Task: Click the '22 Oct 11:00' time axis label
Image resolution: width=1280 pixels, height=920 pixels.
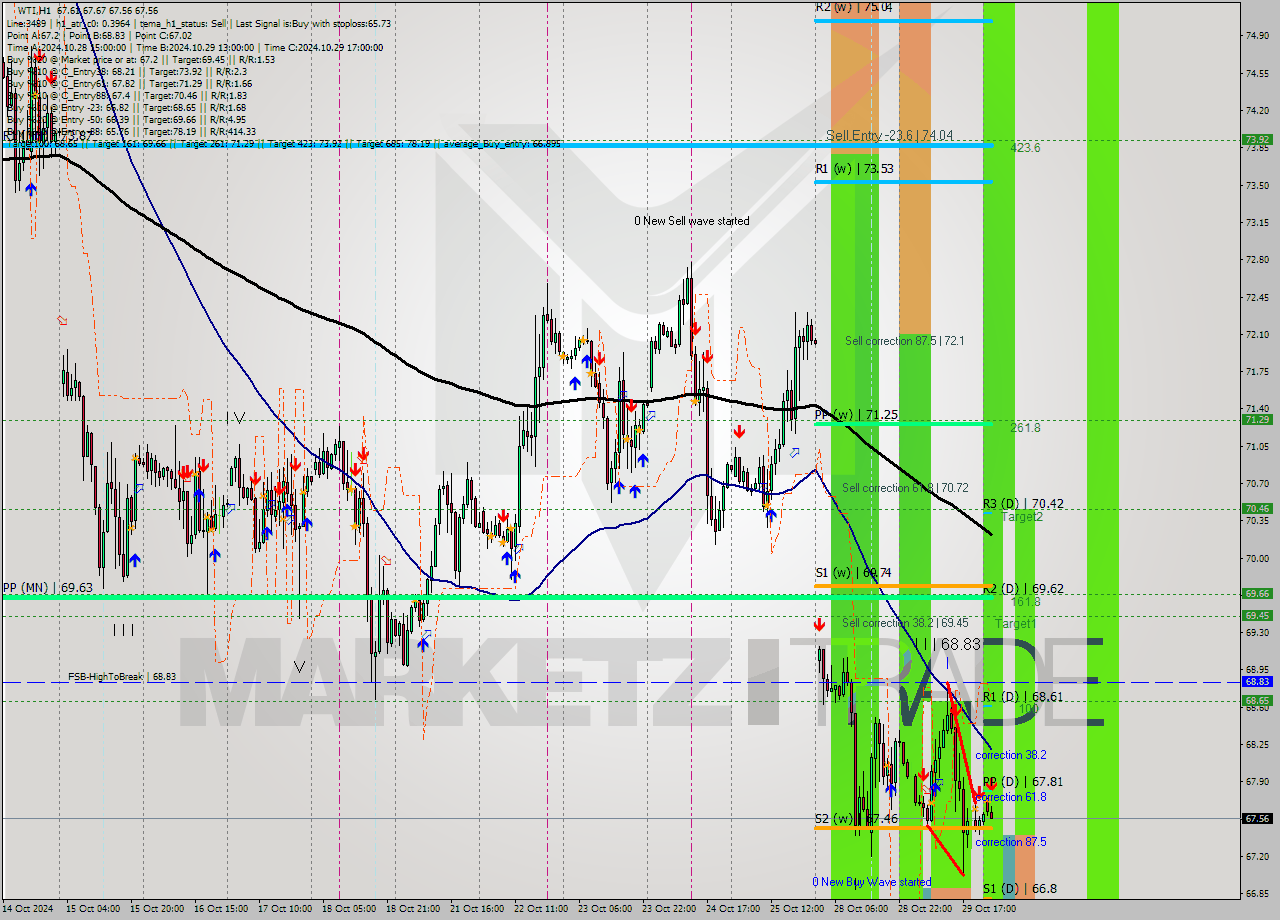Action: [541, 909]
